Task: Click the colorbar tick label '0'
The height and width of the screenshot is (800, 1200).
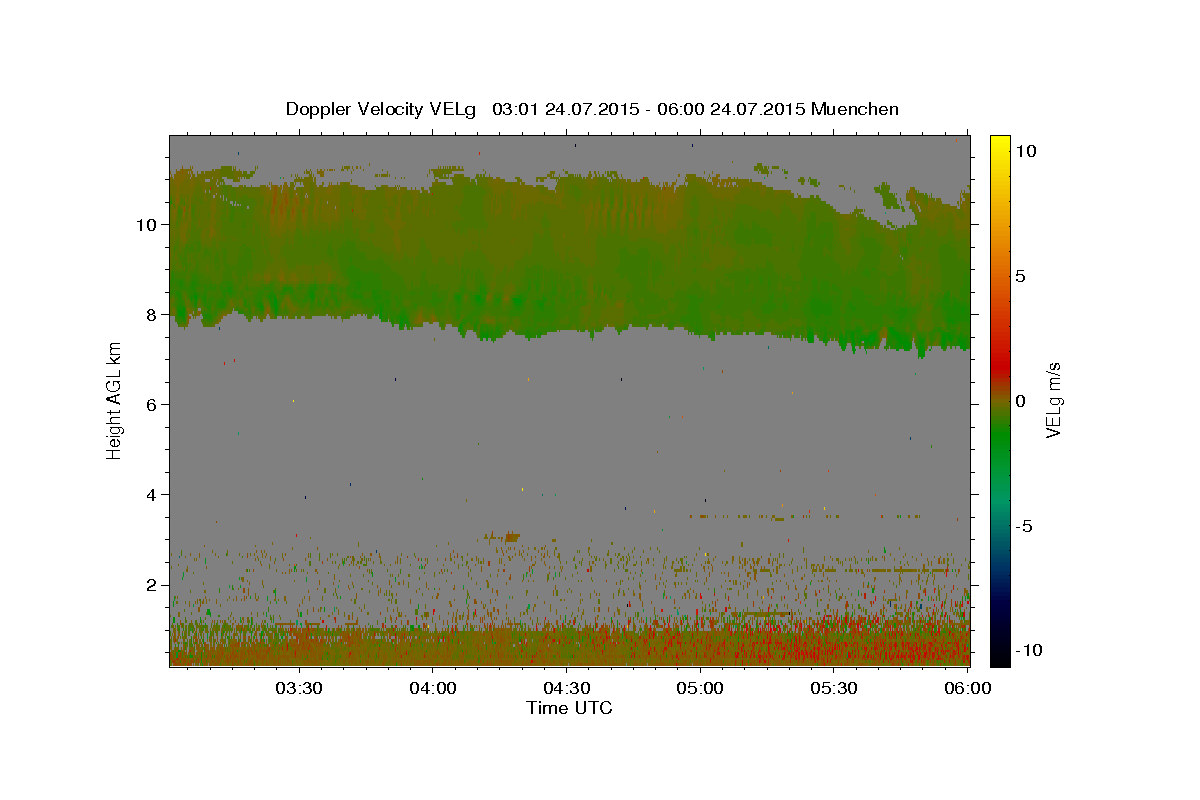Action: (x=1020, y=401)
